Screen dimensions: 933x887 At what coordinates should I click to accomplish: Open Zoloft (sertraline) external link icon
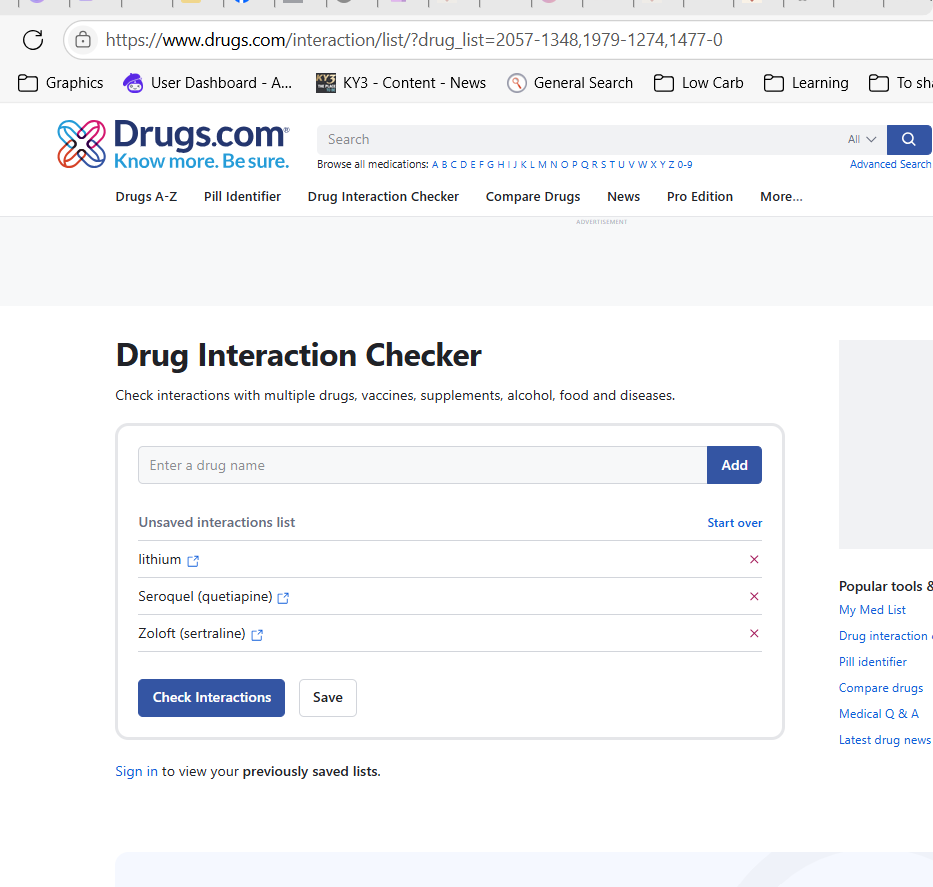click(257, 635)
